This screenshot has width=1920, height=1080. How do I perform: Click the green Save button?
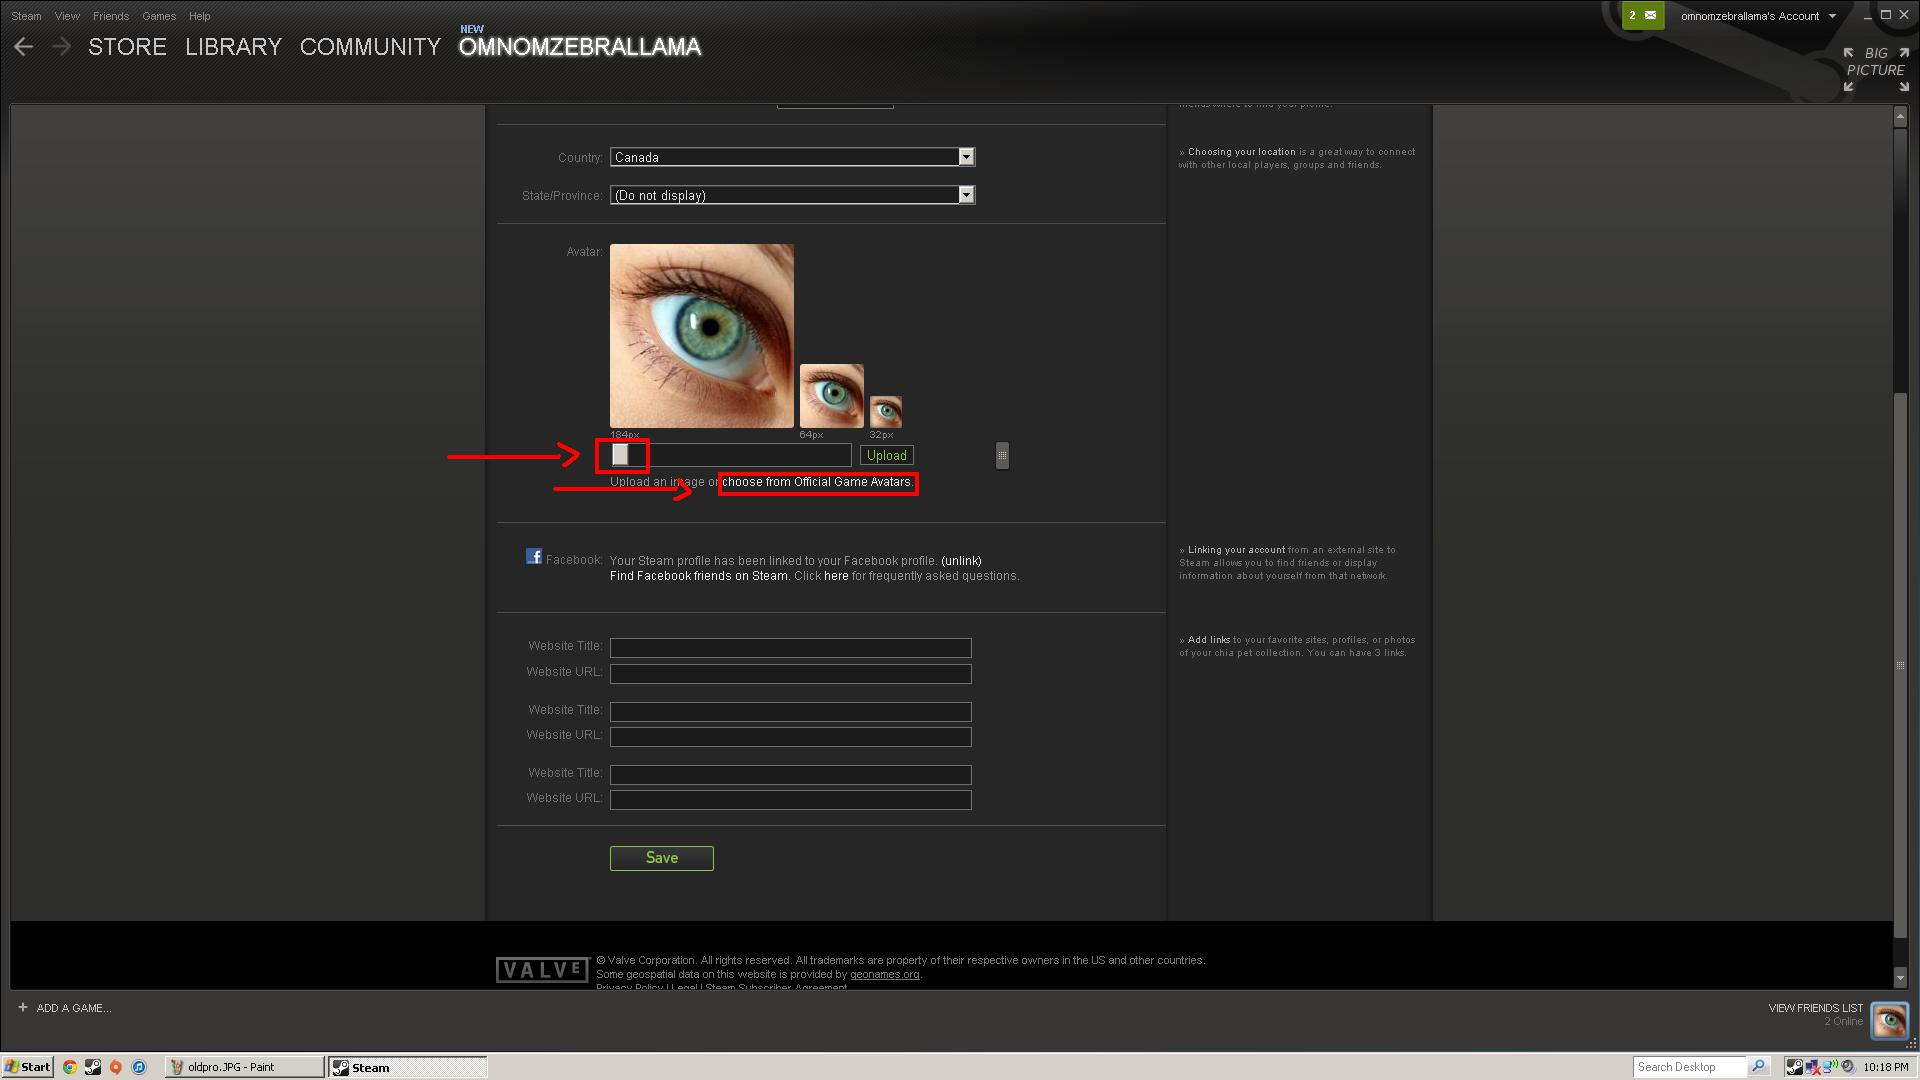(x=661, y=858)
